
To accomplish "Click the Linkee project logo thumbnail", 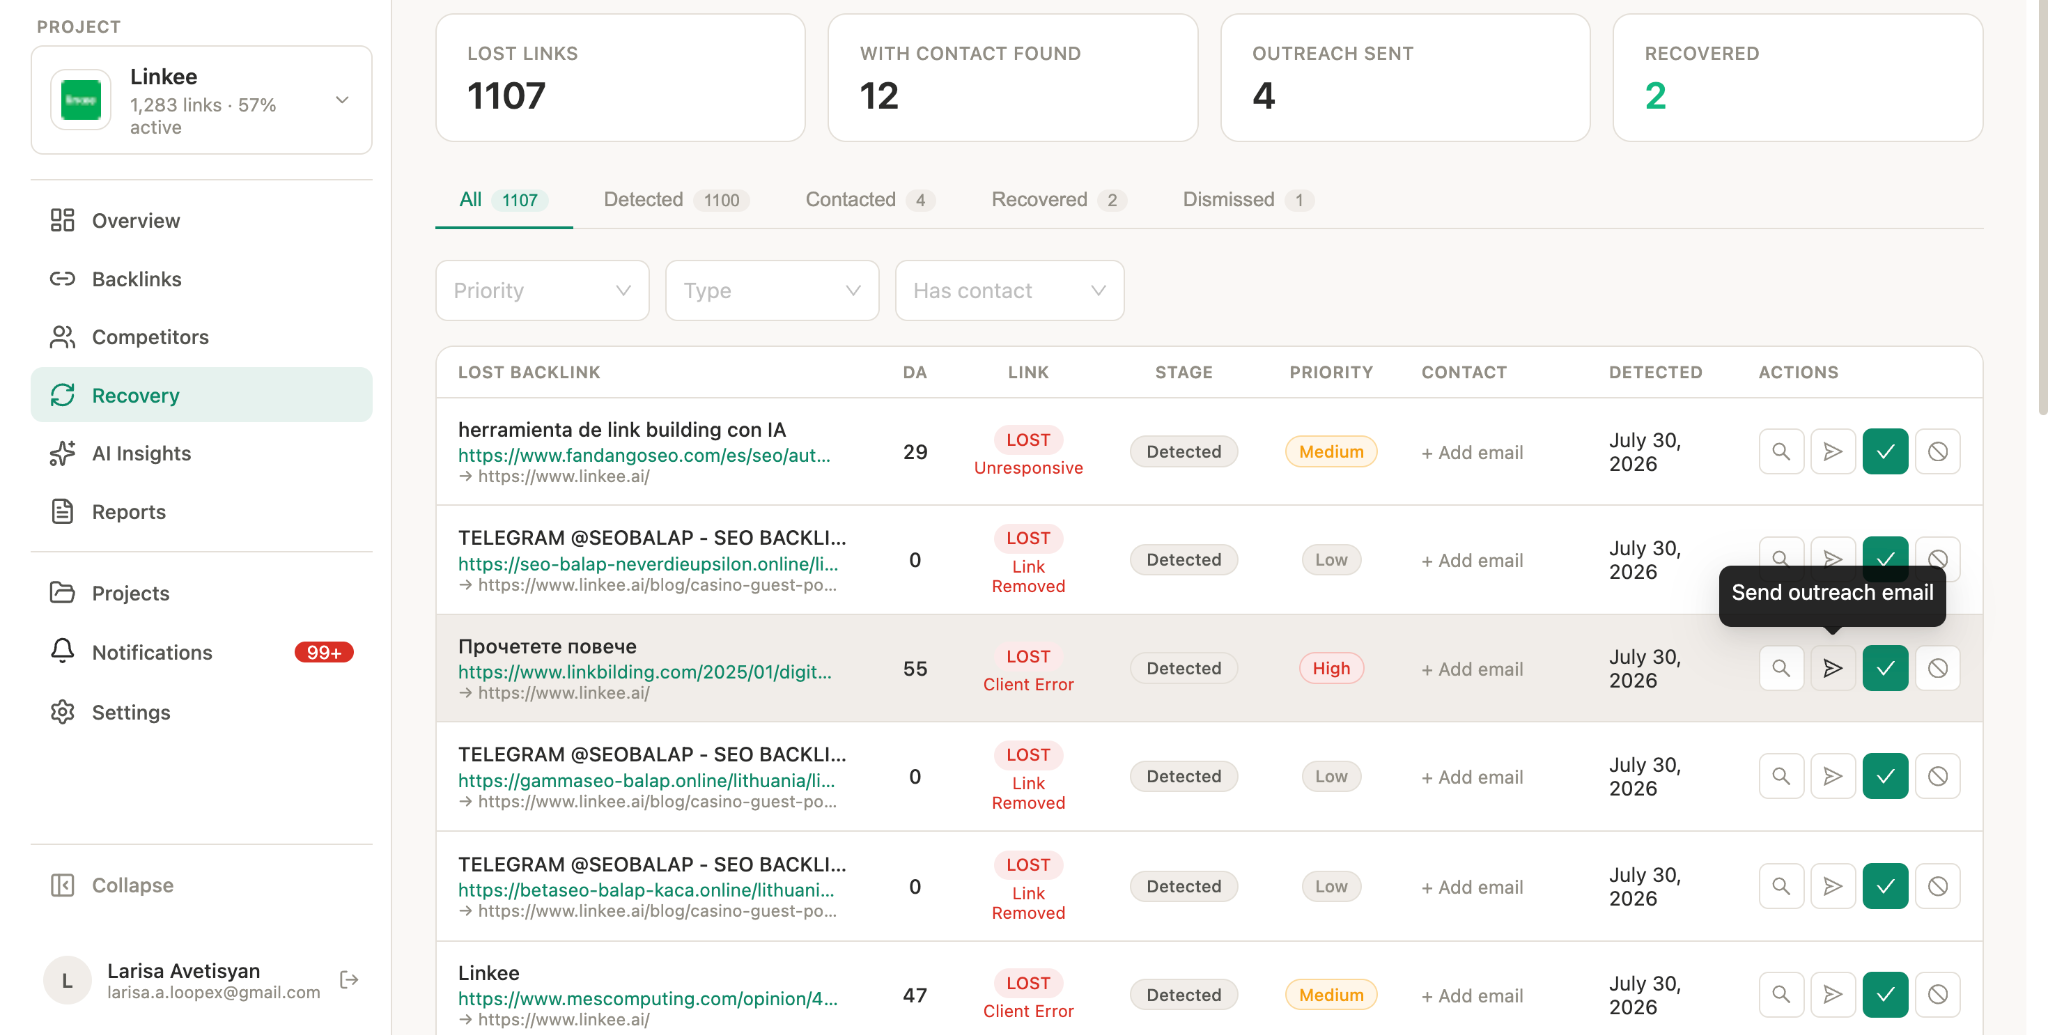I will point(81,100).
